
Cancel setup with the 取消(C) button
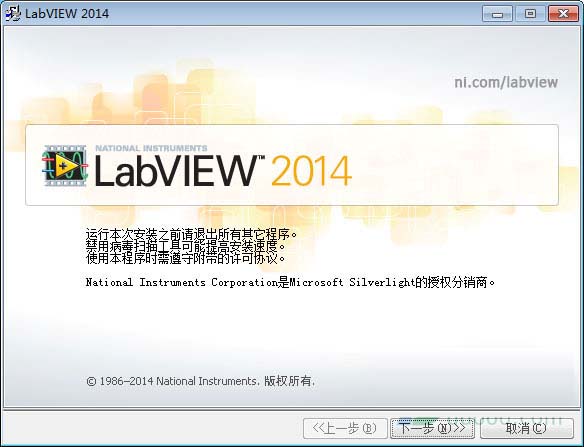point(526,428)
